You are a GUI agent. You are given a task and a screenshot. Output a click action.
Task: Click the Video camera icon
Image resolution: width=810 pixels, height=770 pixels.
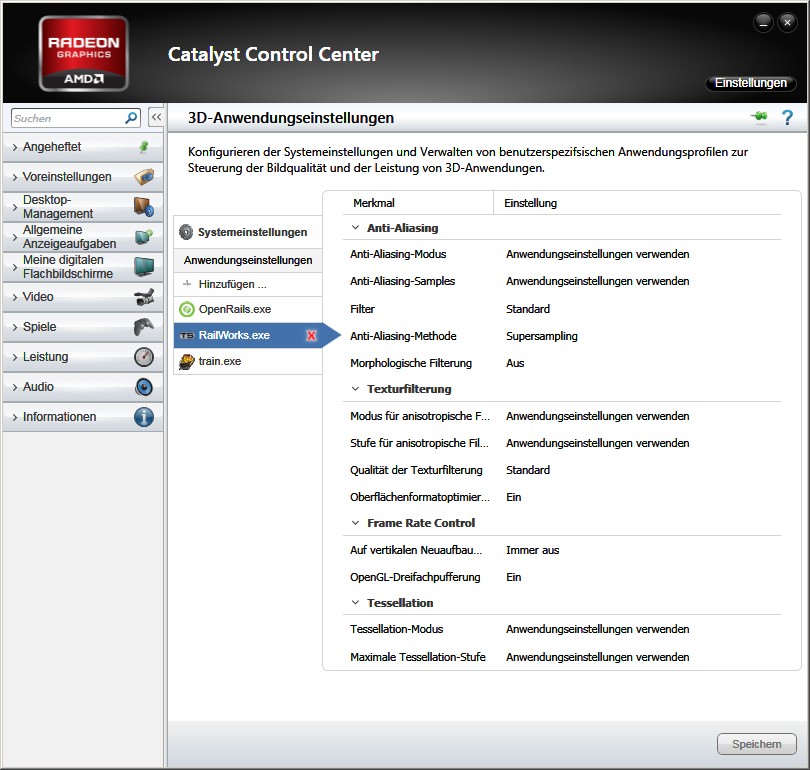click(144, 297)
